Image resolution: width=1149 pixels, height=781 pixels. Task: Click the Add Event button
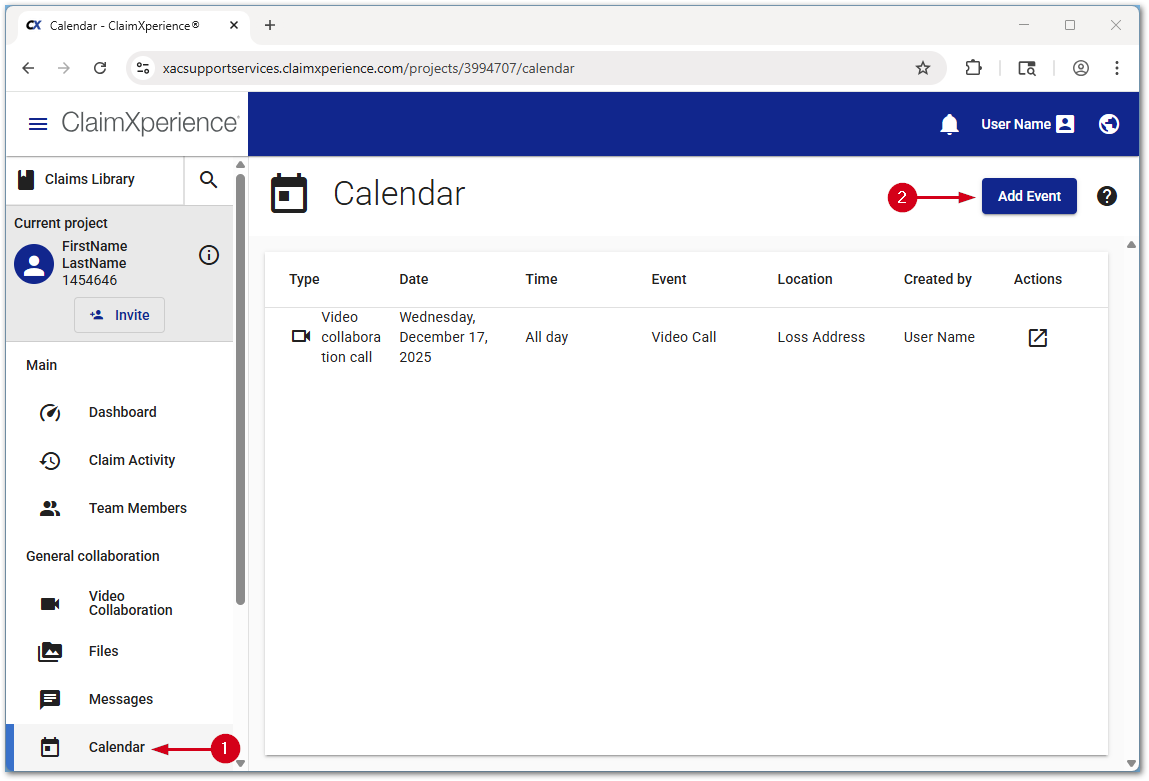1029,196
